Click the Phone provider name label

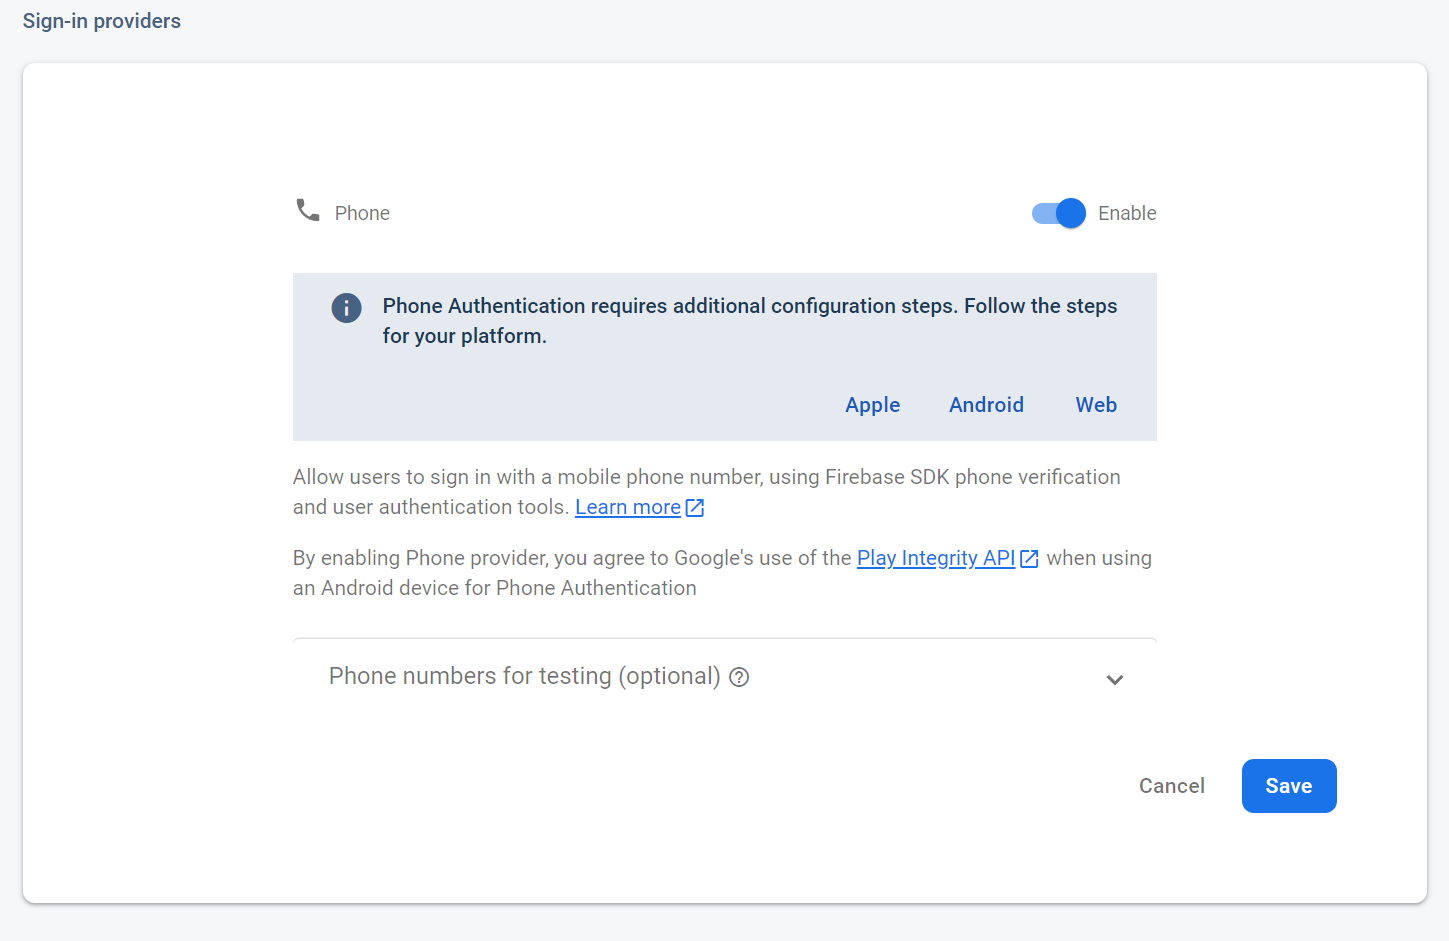pyautogui.click(x=362, y=213)
